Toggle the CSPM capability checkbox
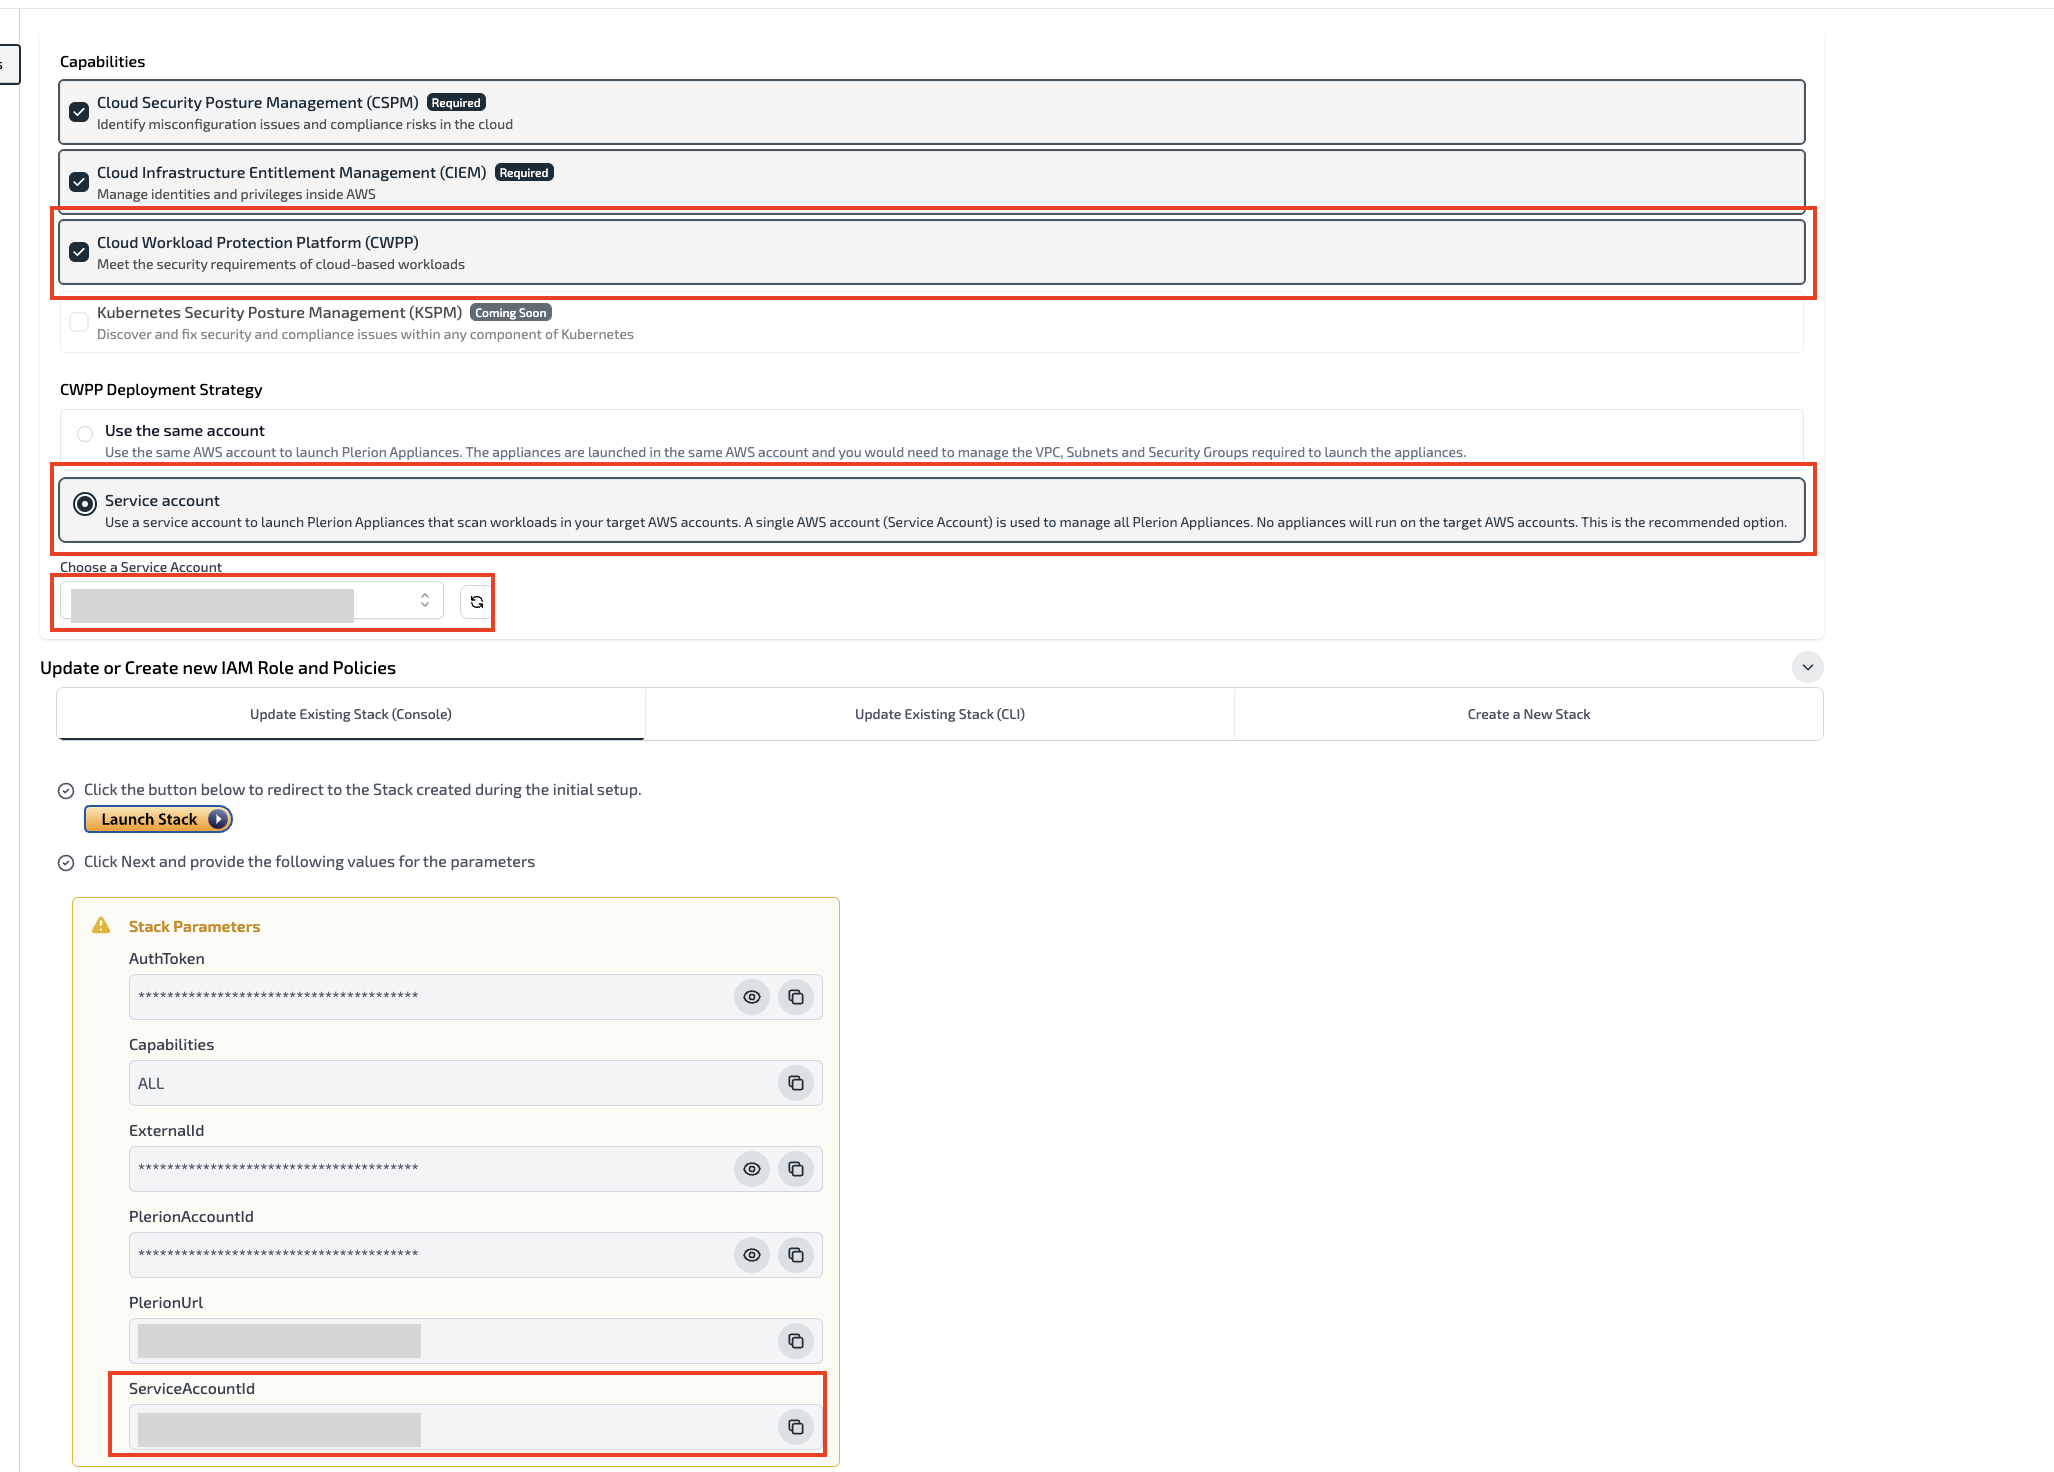Image resolution: width=2054 pixels, height=1472 pixels. pos(79,112)
